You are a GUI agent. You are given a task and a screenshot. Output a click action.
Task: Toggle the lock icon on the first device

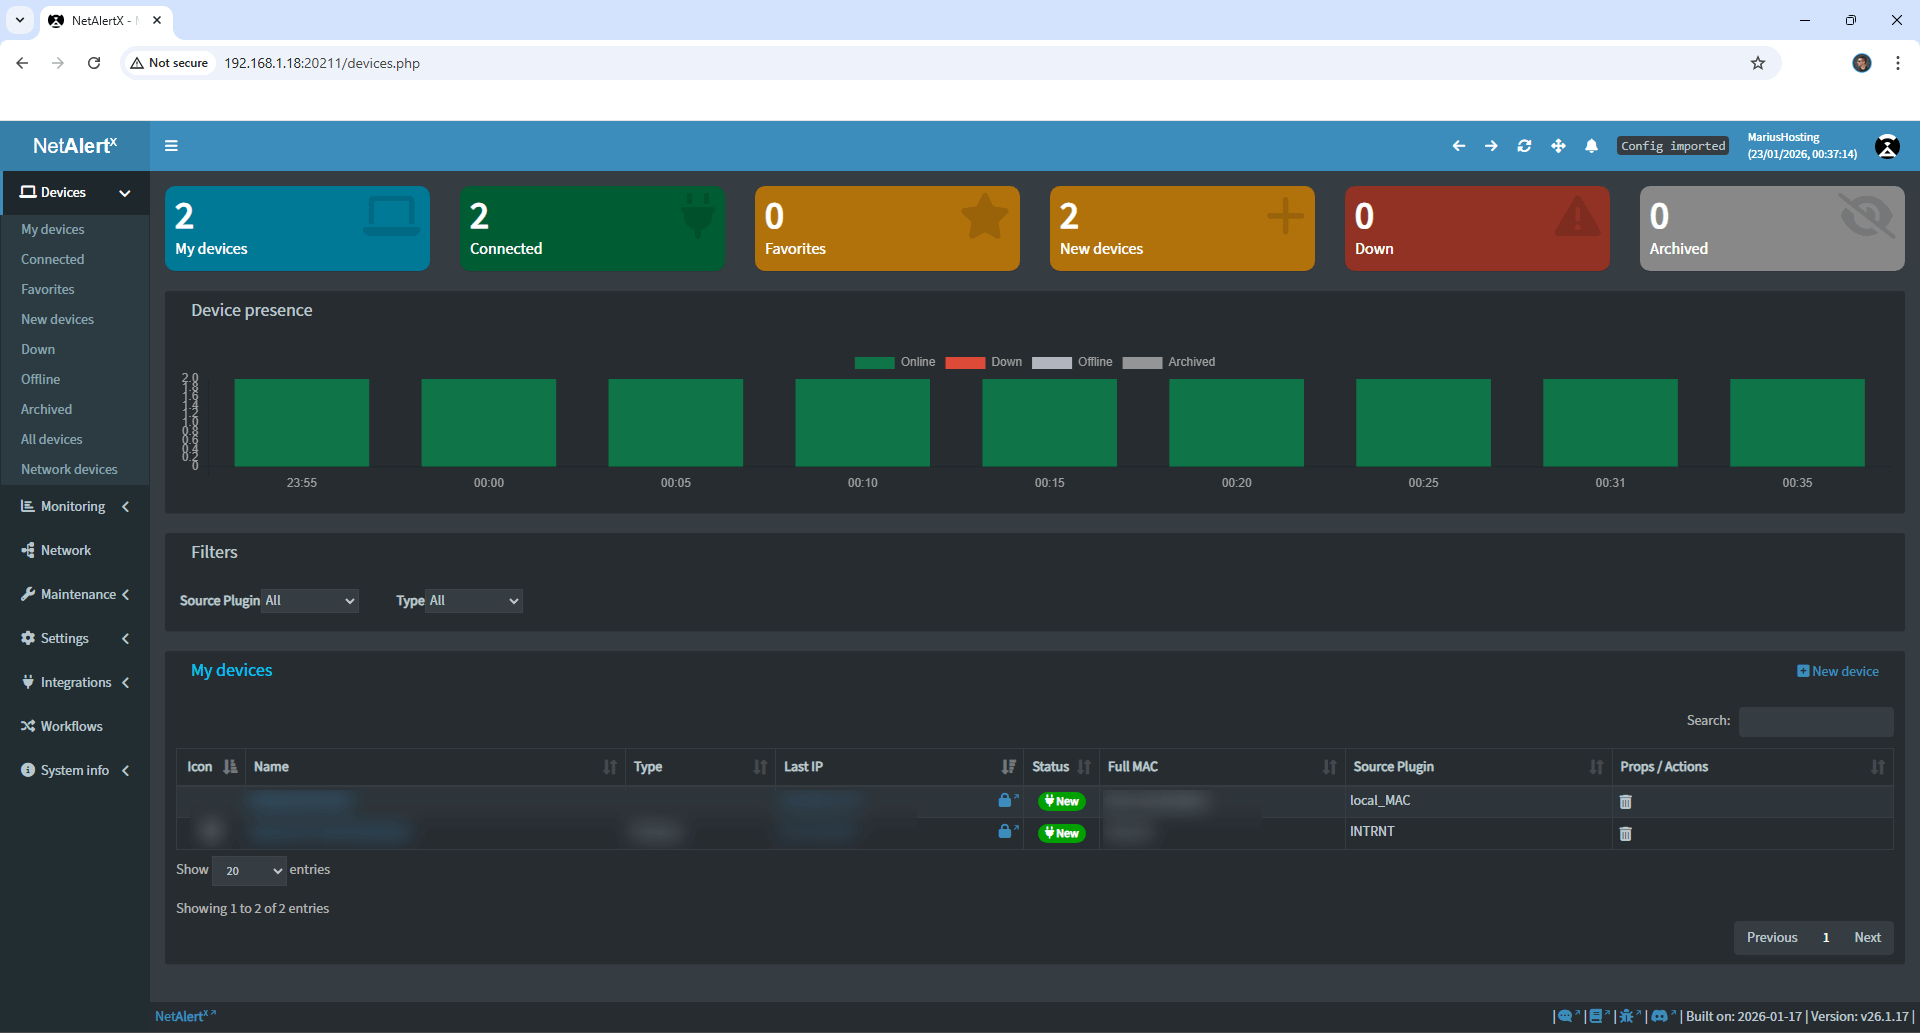(x=1006, y=800)
